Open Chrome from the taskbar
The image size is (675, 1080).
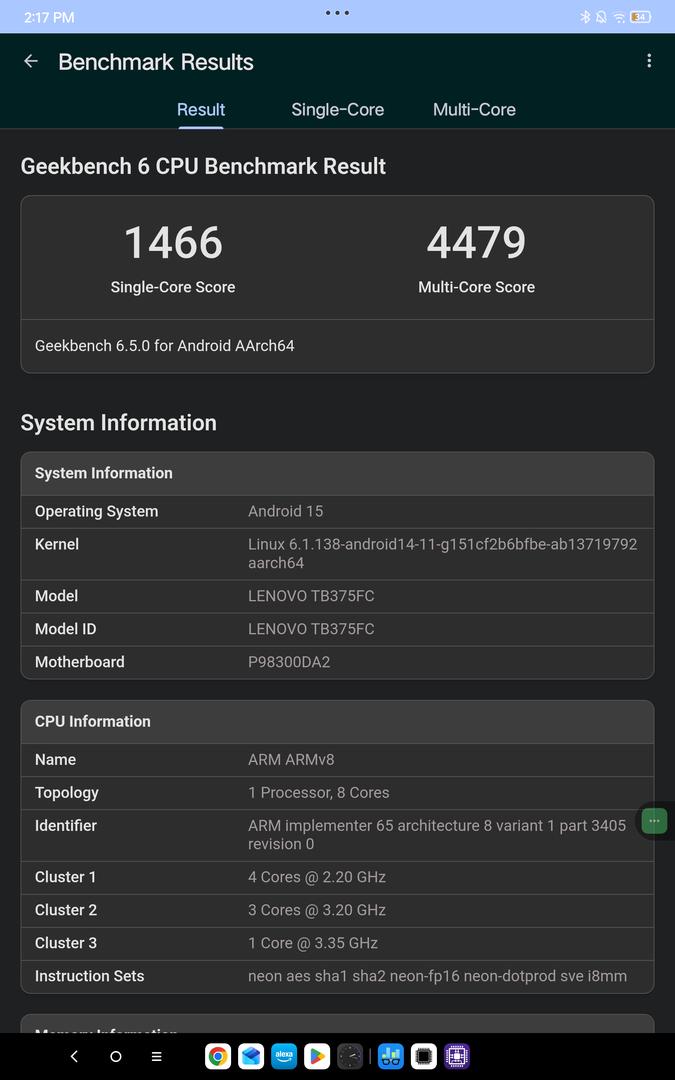click(218, 1056)
